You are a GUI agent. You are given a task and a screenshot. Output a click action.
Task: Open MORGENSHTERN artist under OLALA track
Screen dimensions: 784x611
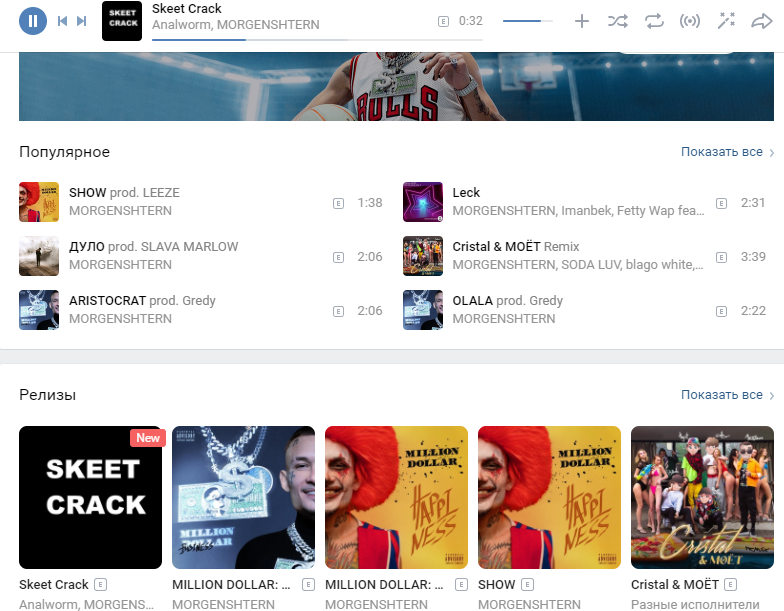(504, 318)
